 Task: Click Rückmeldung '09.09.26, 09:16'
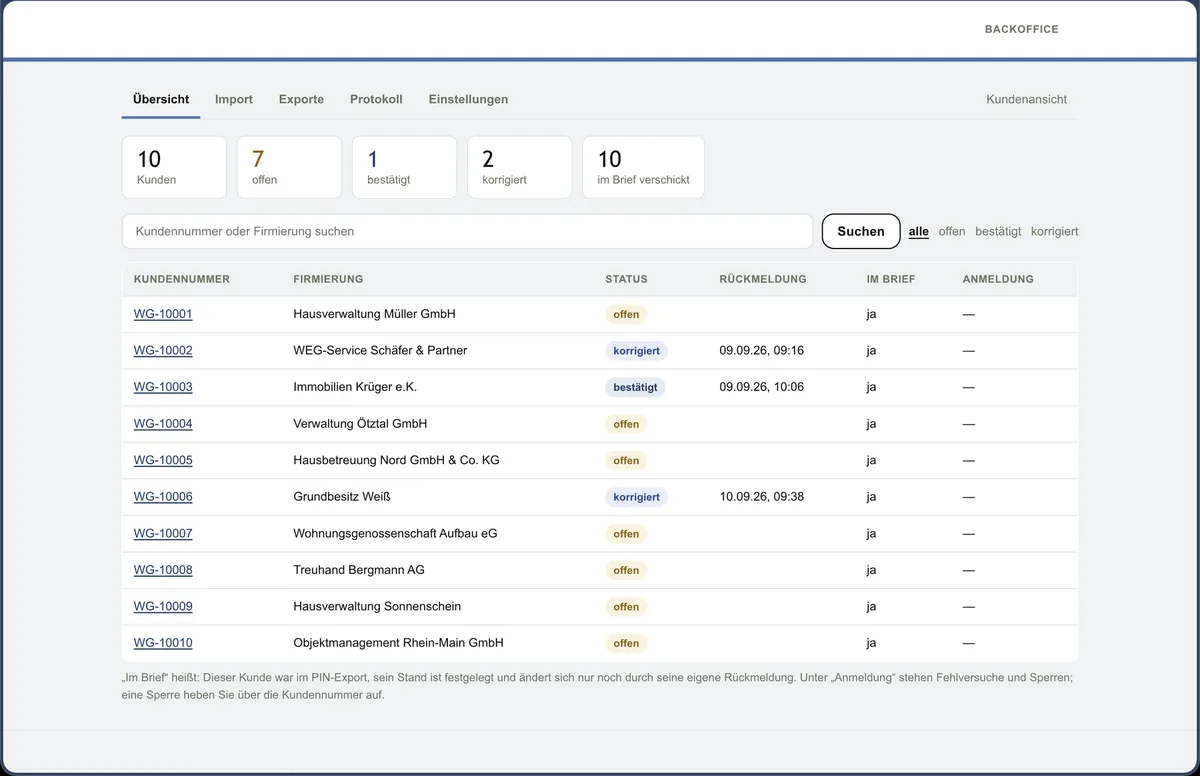pos(761,350)
